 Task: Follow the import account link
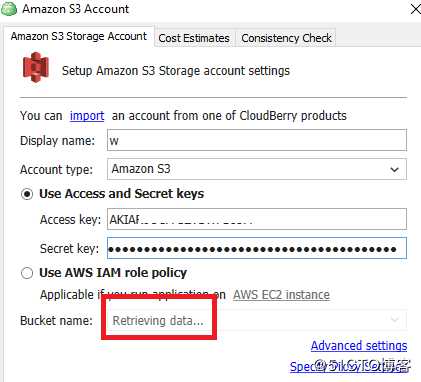point(87,116)
